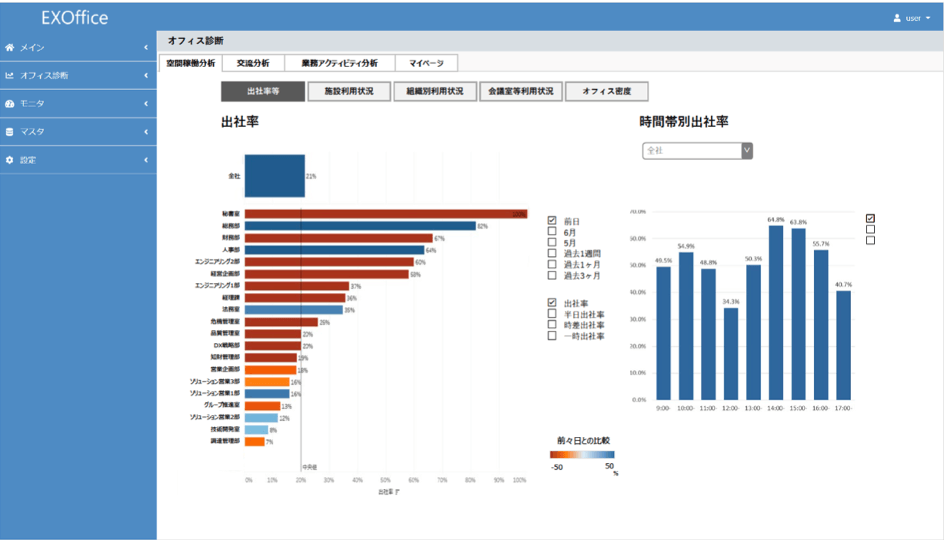944x540 pixels.
Task: Click the user profile icon in header
Action: click(897, 18)
